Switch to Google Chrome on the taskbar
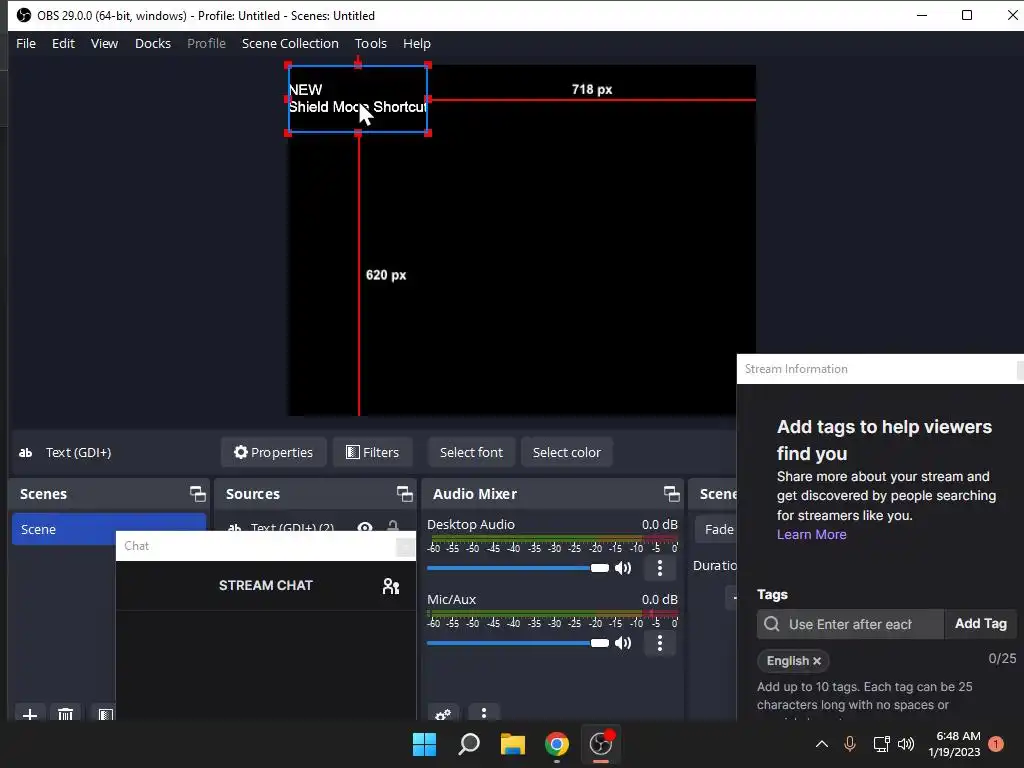1024x768 pixels. click(557, 744)
